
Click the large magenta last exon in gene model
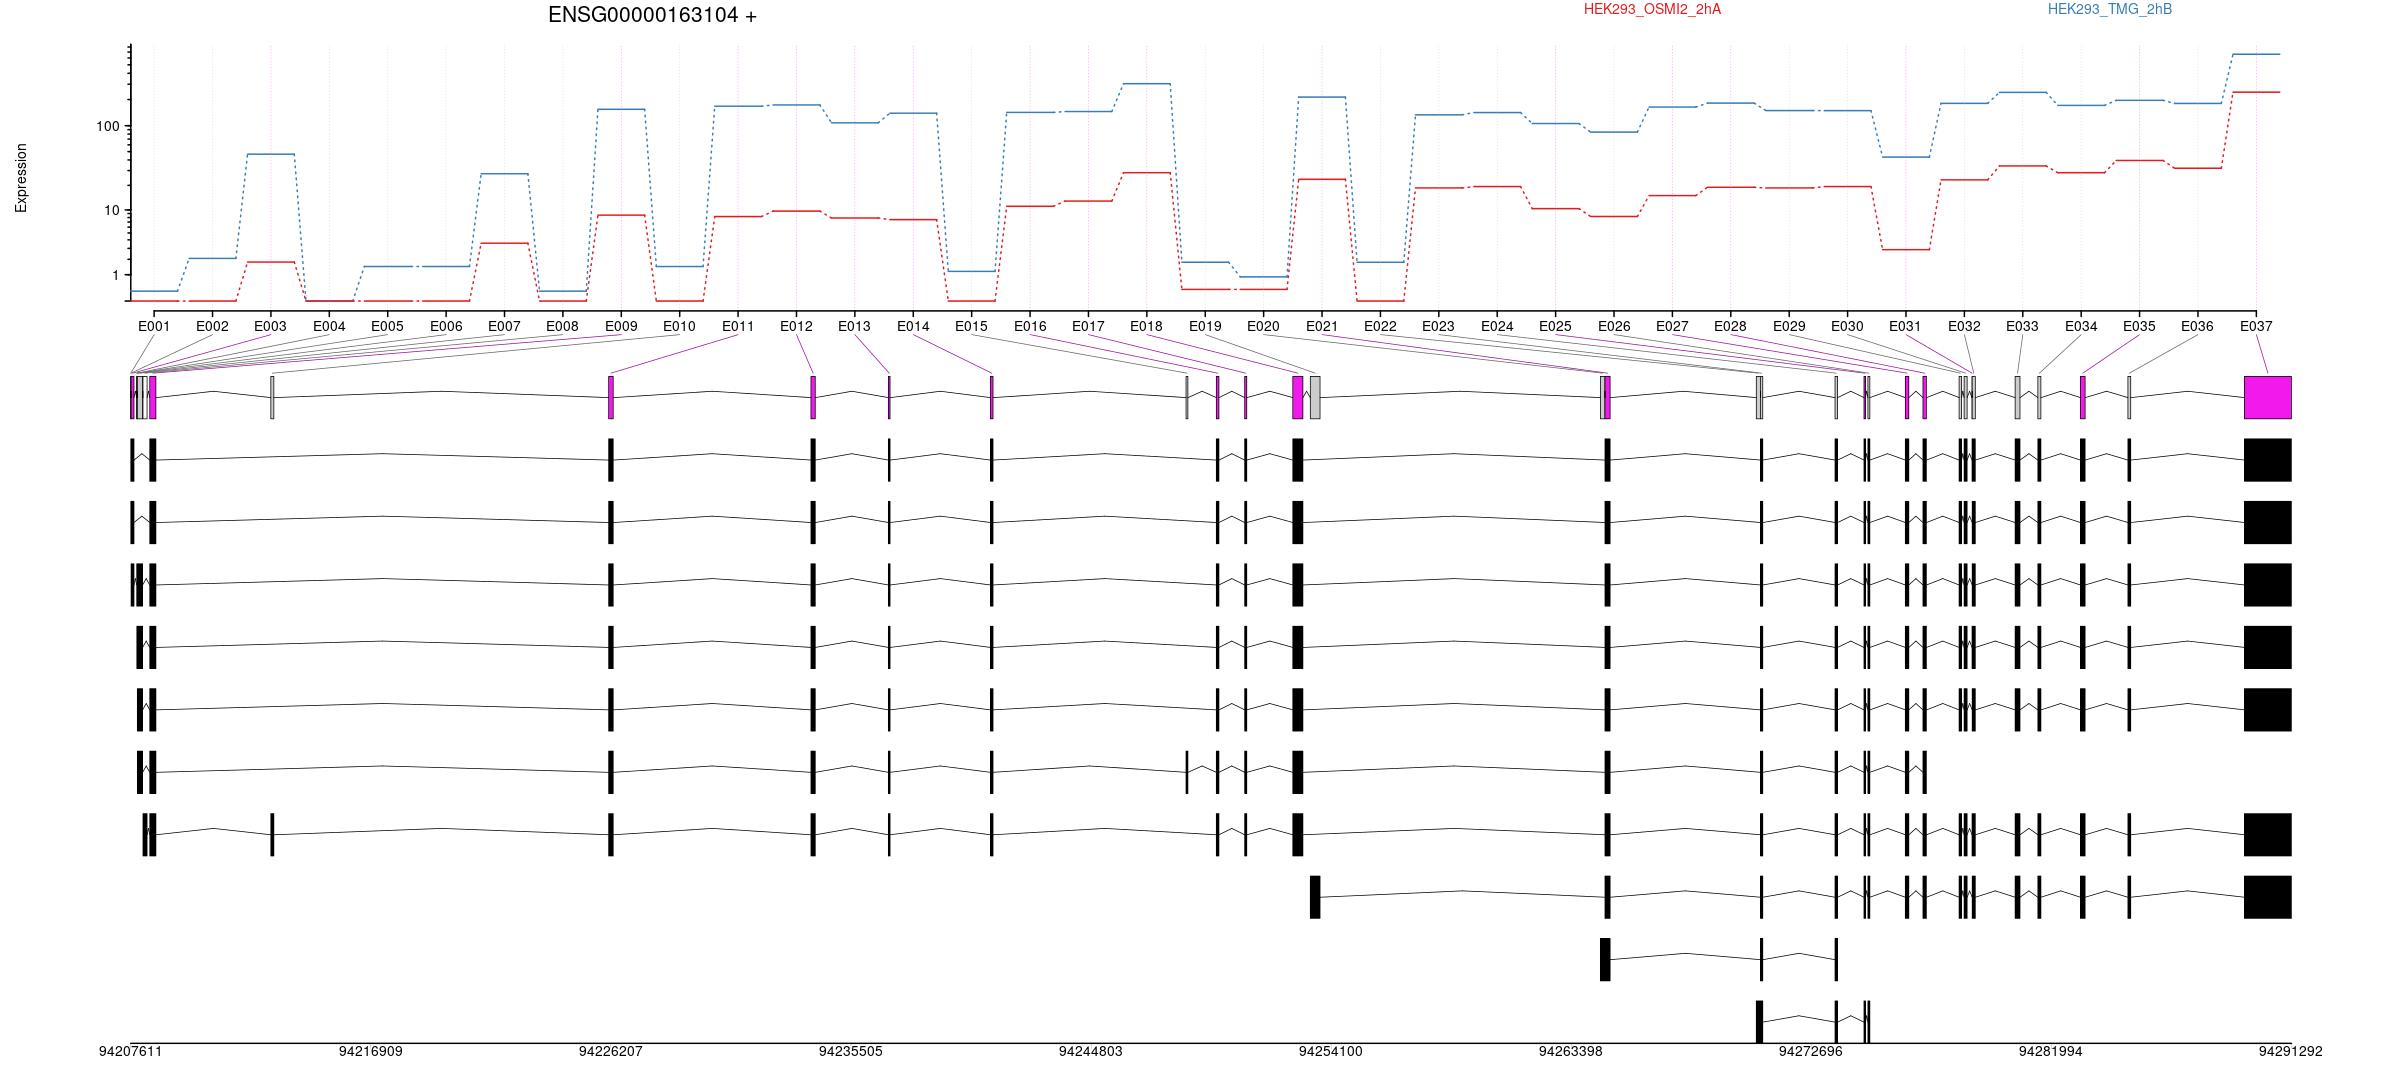[x=2268, y=397]
